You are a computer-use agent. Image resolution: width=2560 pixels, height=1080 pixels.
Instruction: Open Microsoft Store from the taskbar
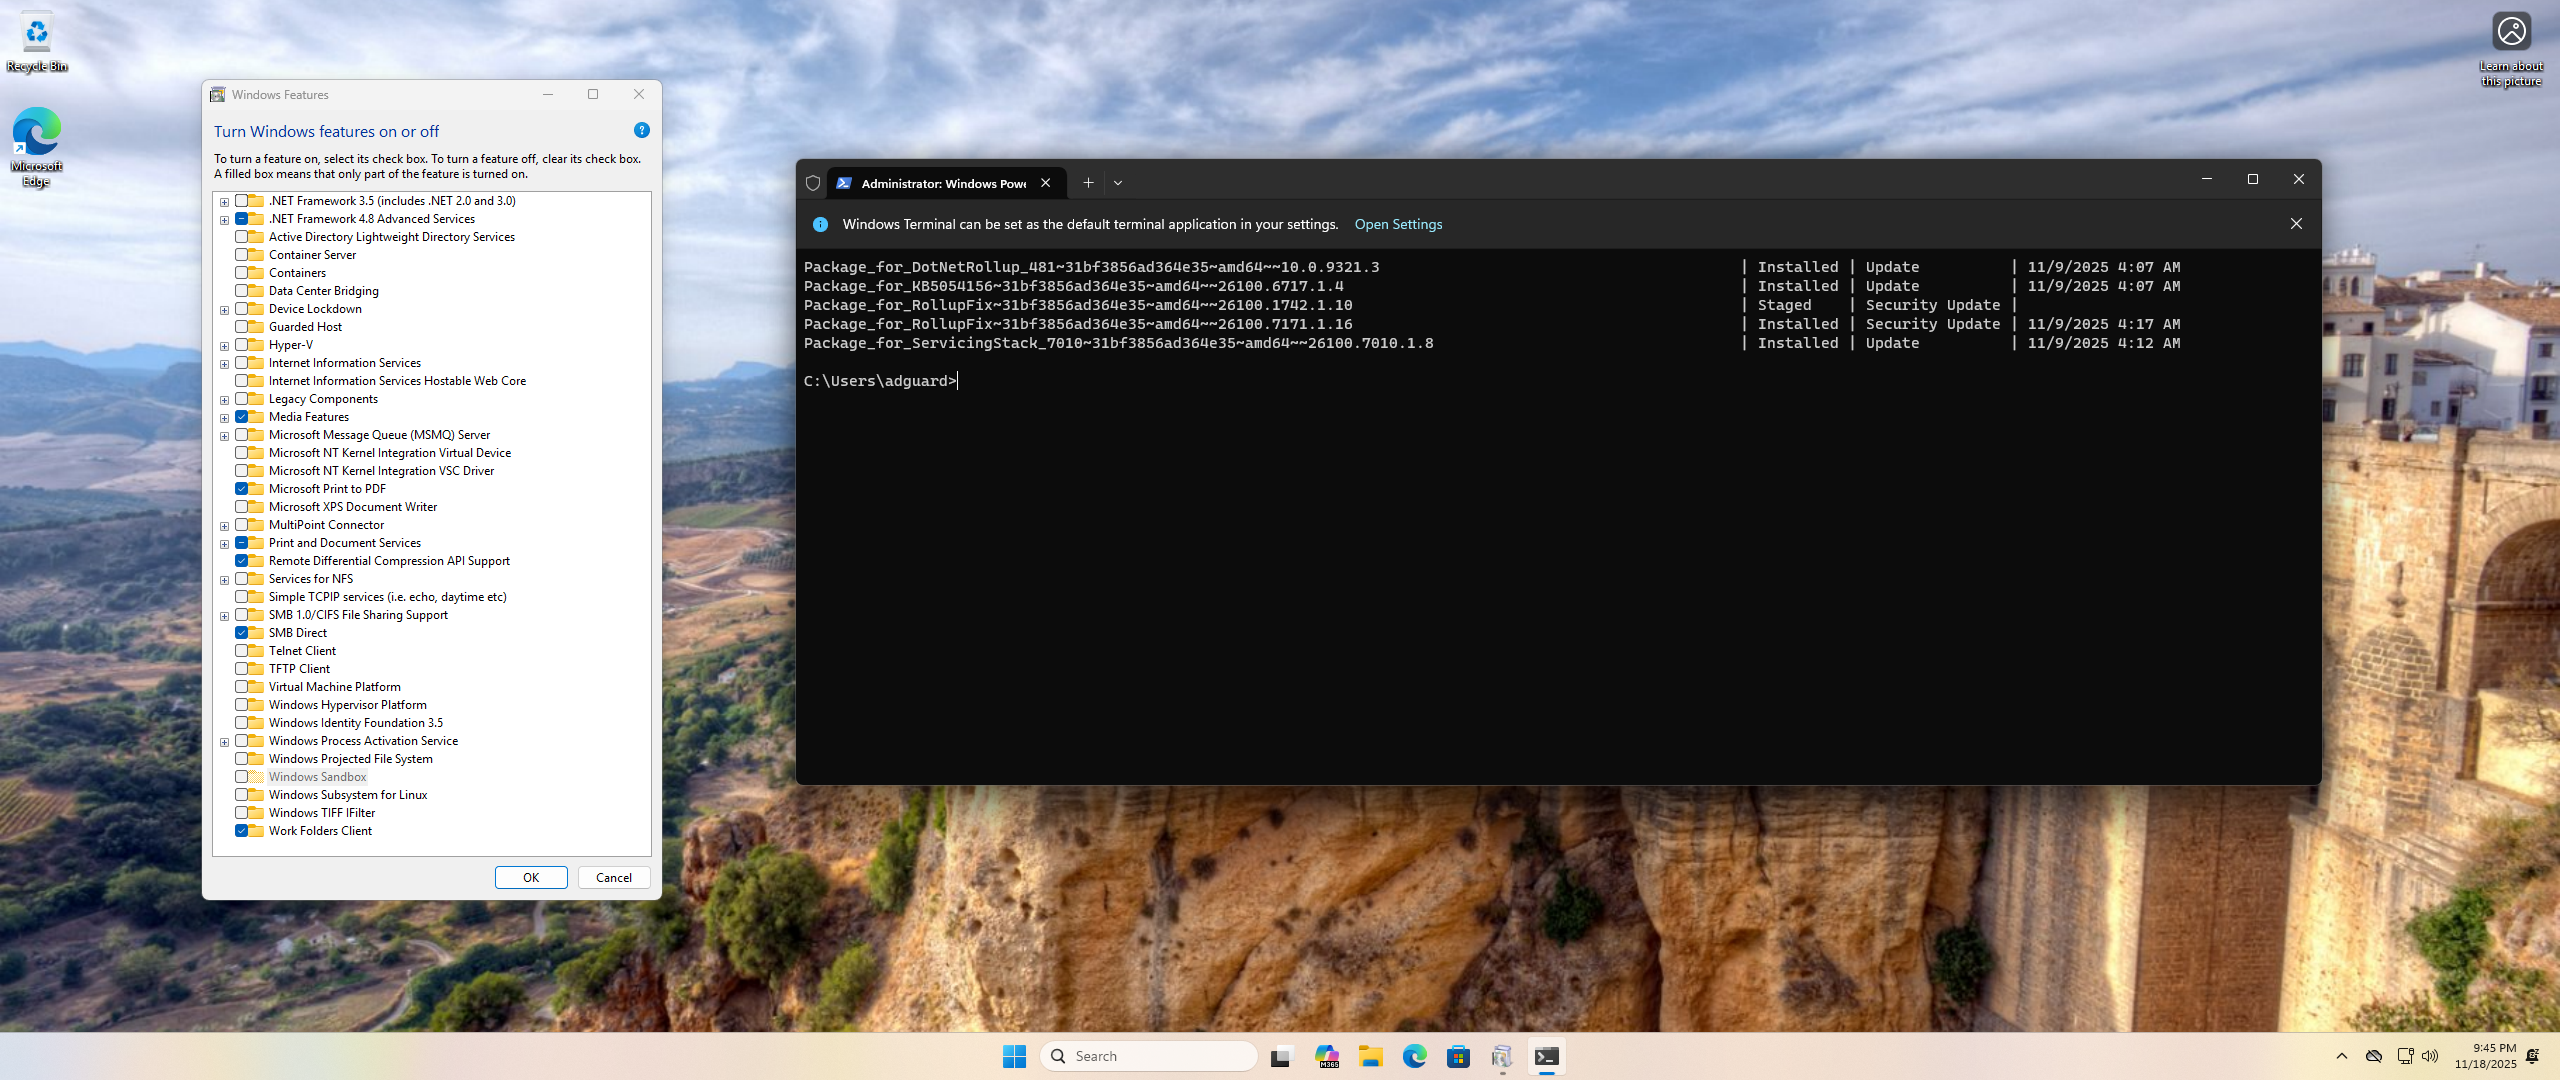click(x=1458, y=1056)
